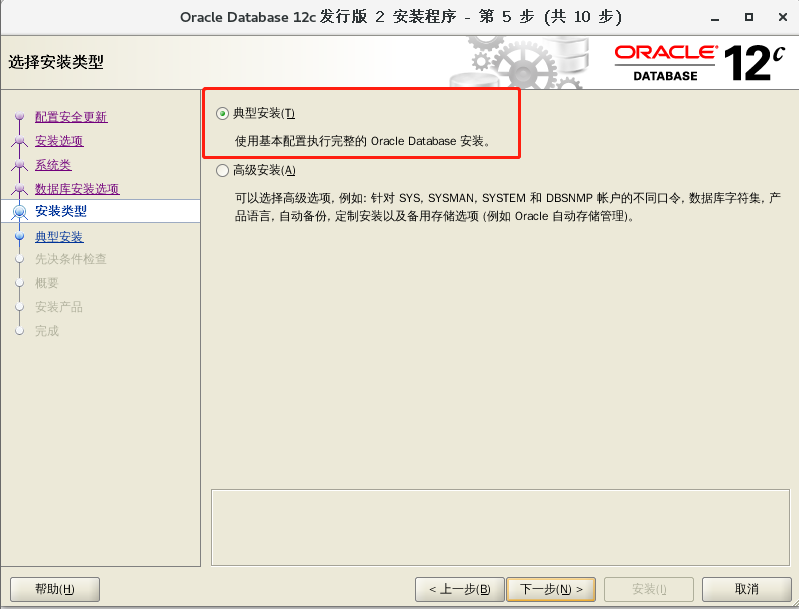
Task: Click the step marker beside 先决条件检查
Action: coord(19,259)
